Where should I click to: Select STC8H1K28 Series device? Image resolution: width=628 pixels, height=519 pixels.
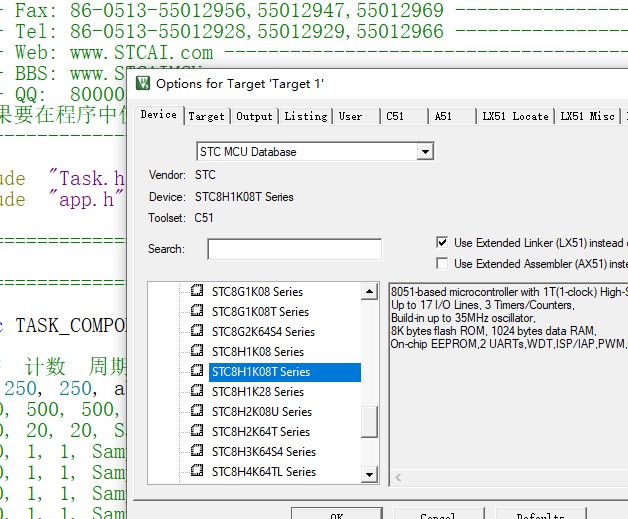258,392
